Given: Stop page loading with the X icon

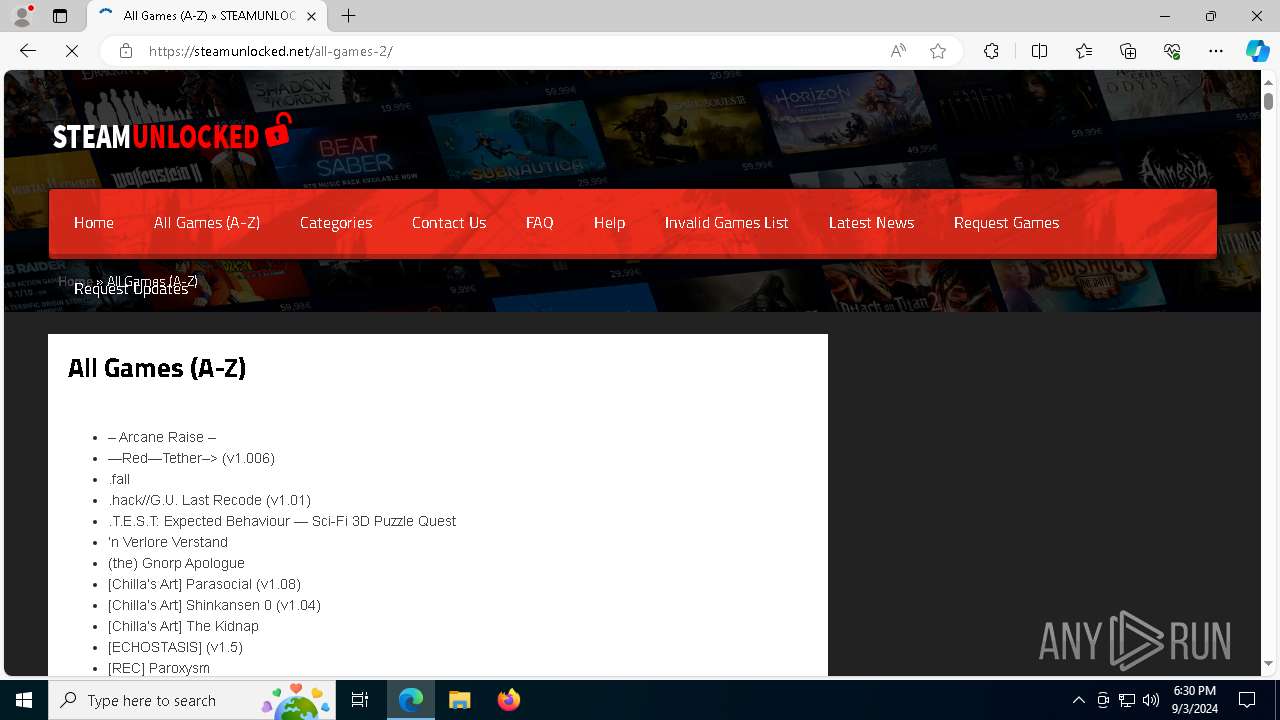Looking at the screenshot, I should (72, 51).
